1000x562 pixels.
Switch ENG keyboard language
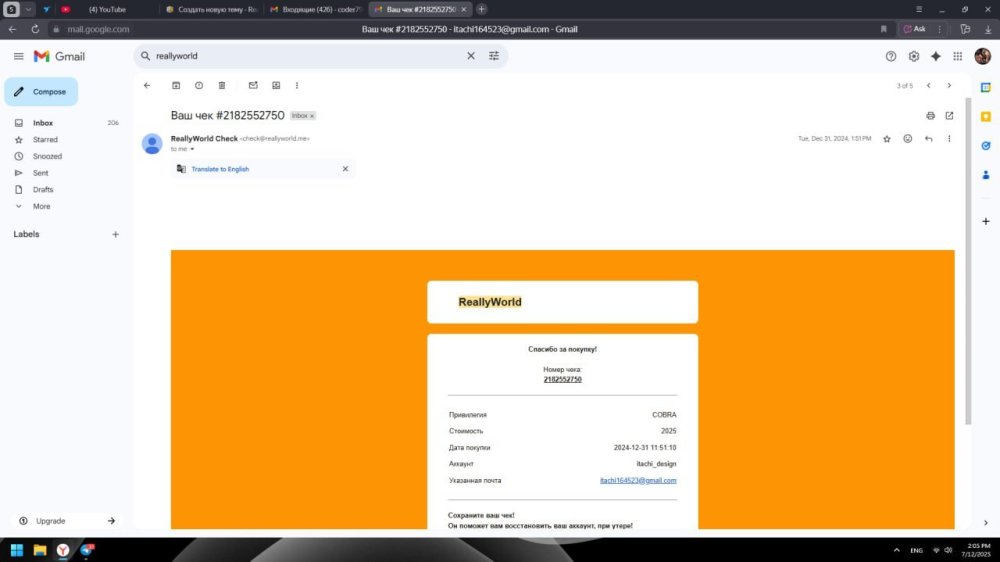click(916, 551)
